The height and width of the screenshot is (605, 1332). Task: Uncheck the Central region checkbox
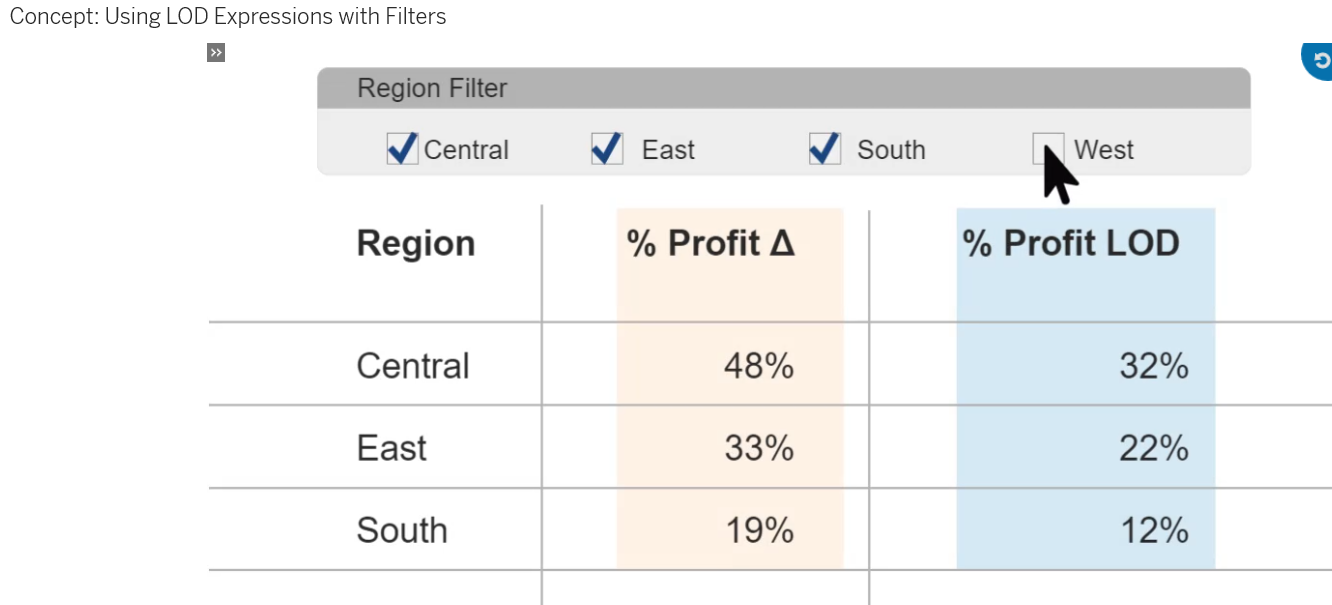[x=402, y=149]
